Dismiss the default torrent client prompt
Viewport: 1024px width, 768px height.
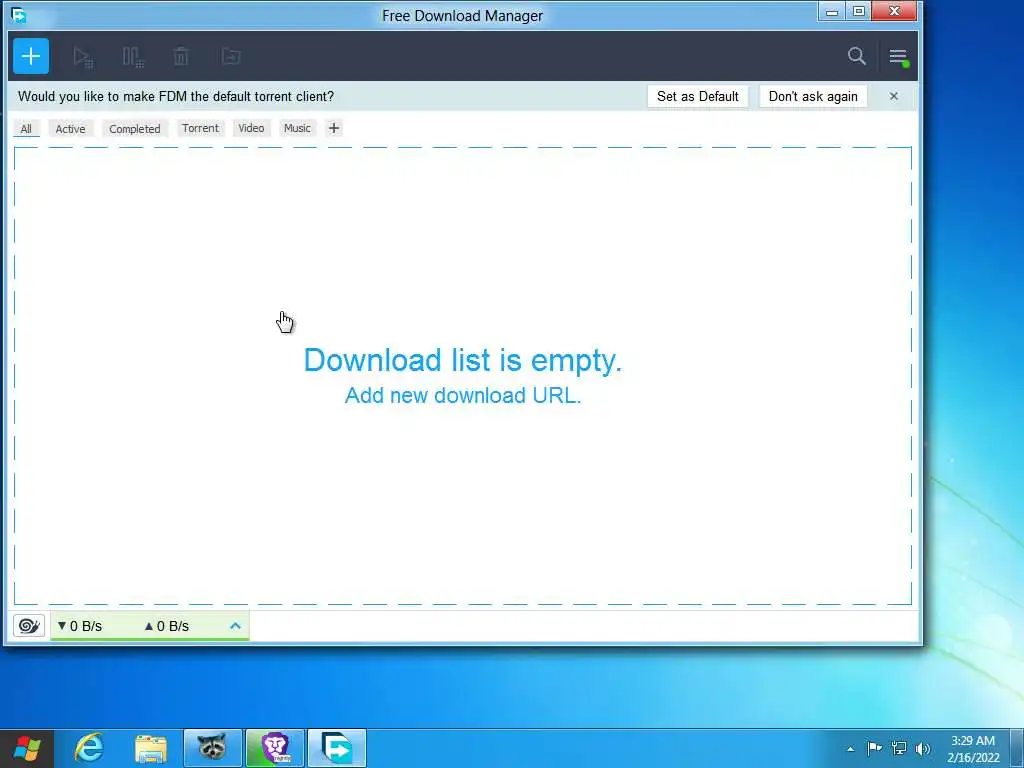pos(893,97)
